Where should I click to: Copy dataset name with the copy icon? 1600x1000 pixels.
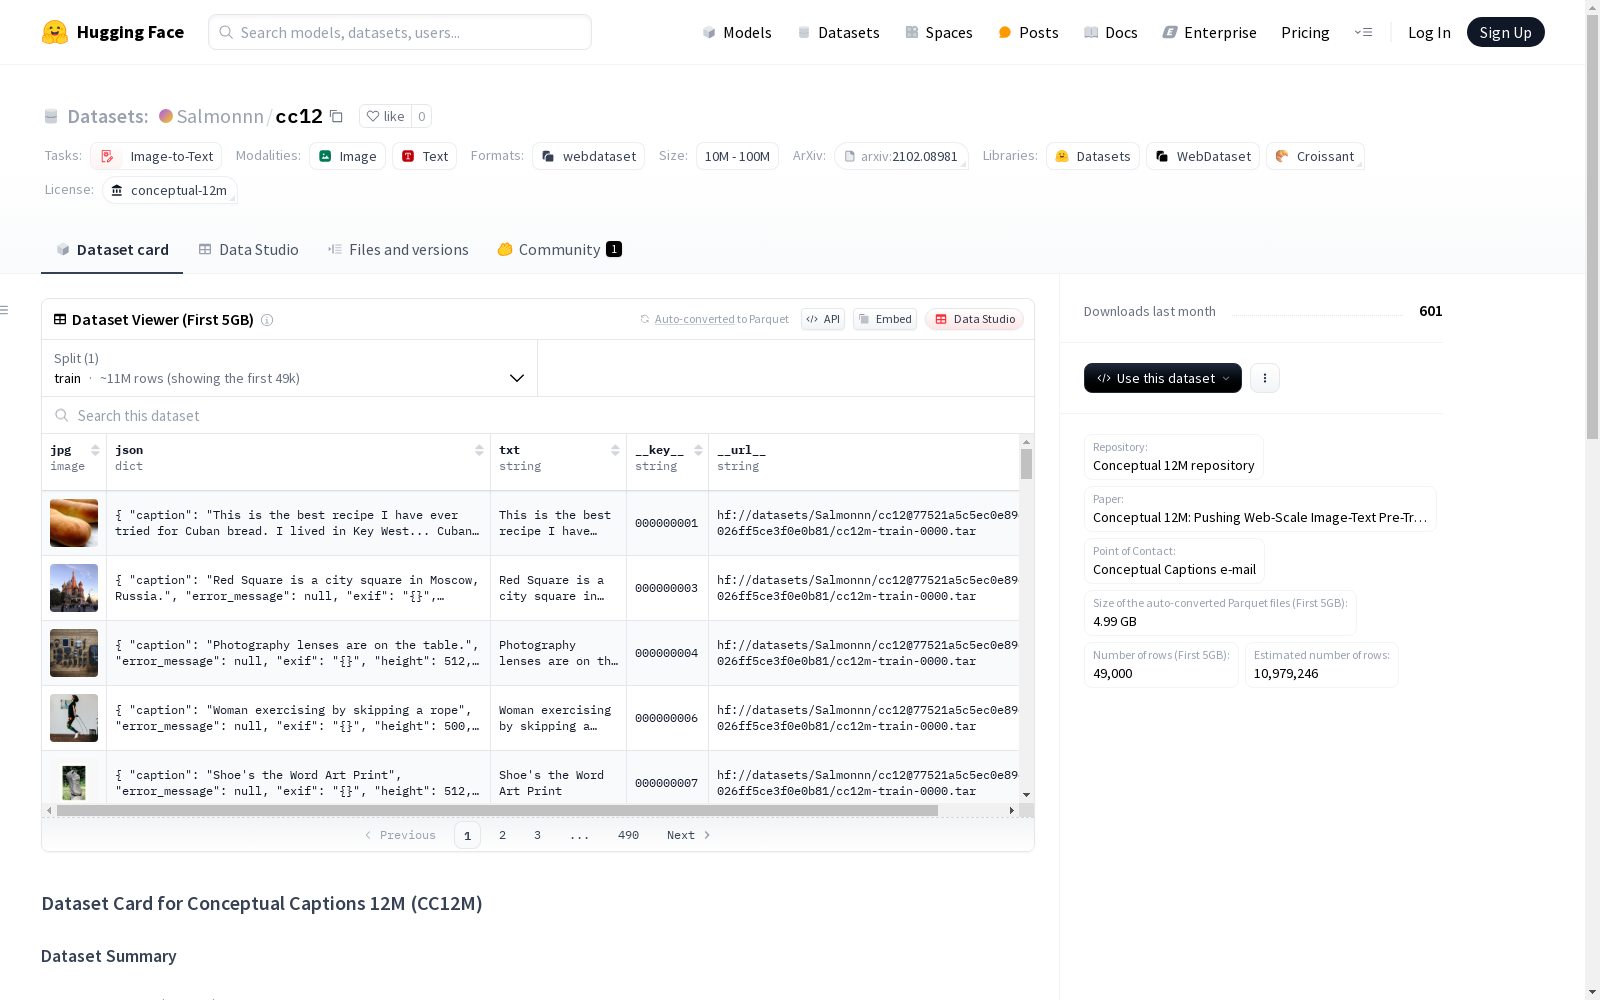[x=337, y=116]
